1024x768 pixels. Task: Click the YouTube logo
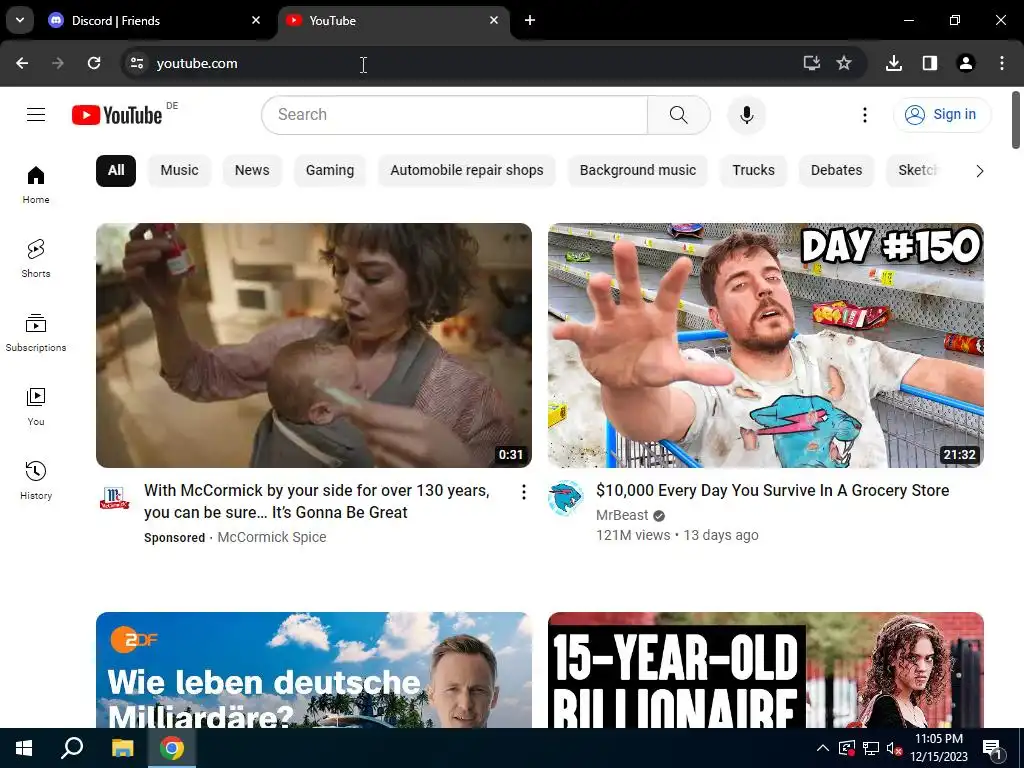tap(117, 115)
